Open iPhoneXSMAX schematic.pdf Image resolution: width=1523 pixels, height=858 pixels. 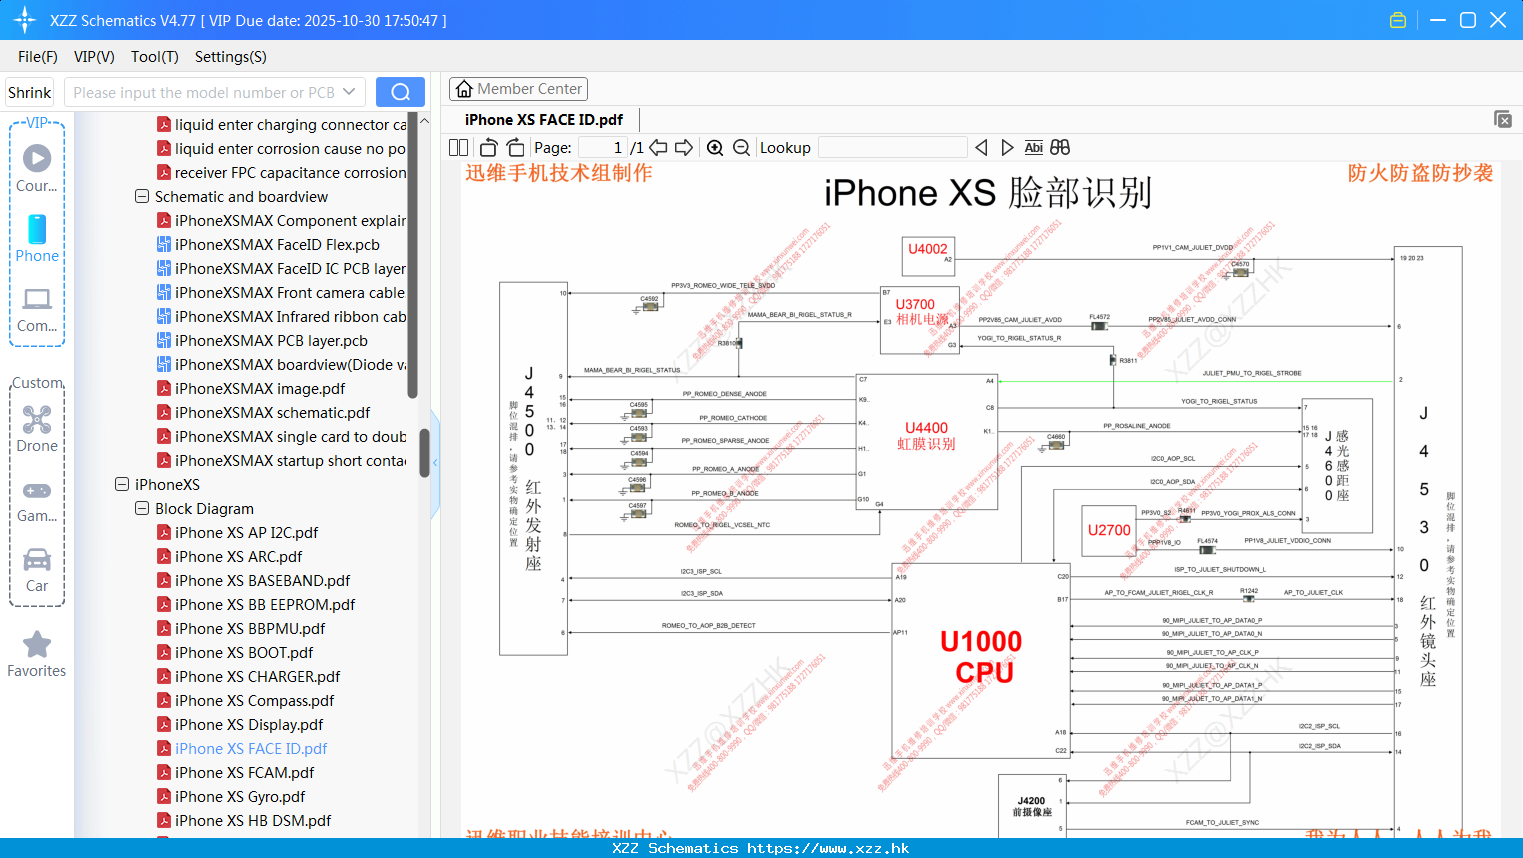(263, 412)
